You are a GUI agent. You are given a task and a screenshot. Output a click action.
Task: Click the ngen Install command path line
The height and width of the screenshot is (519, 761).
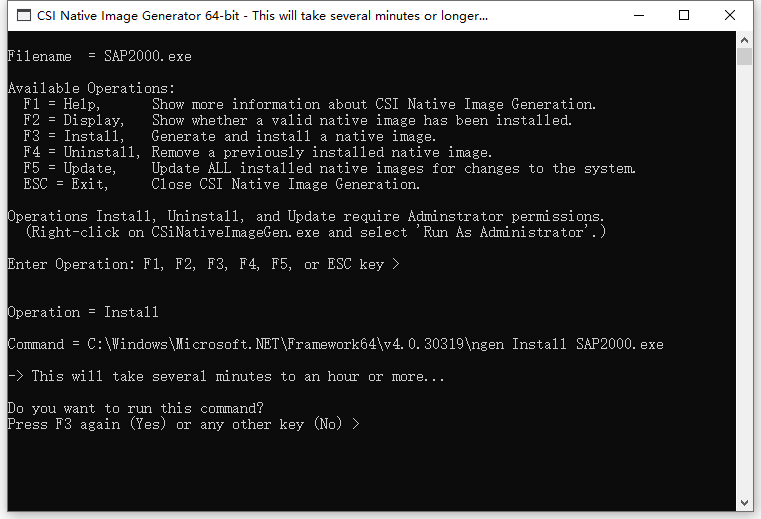pos(335,344)
